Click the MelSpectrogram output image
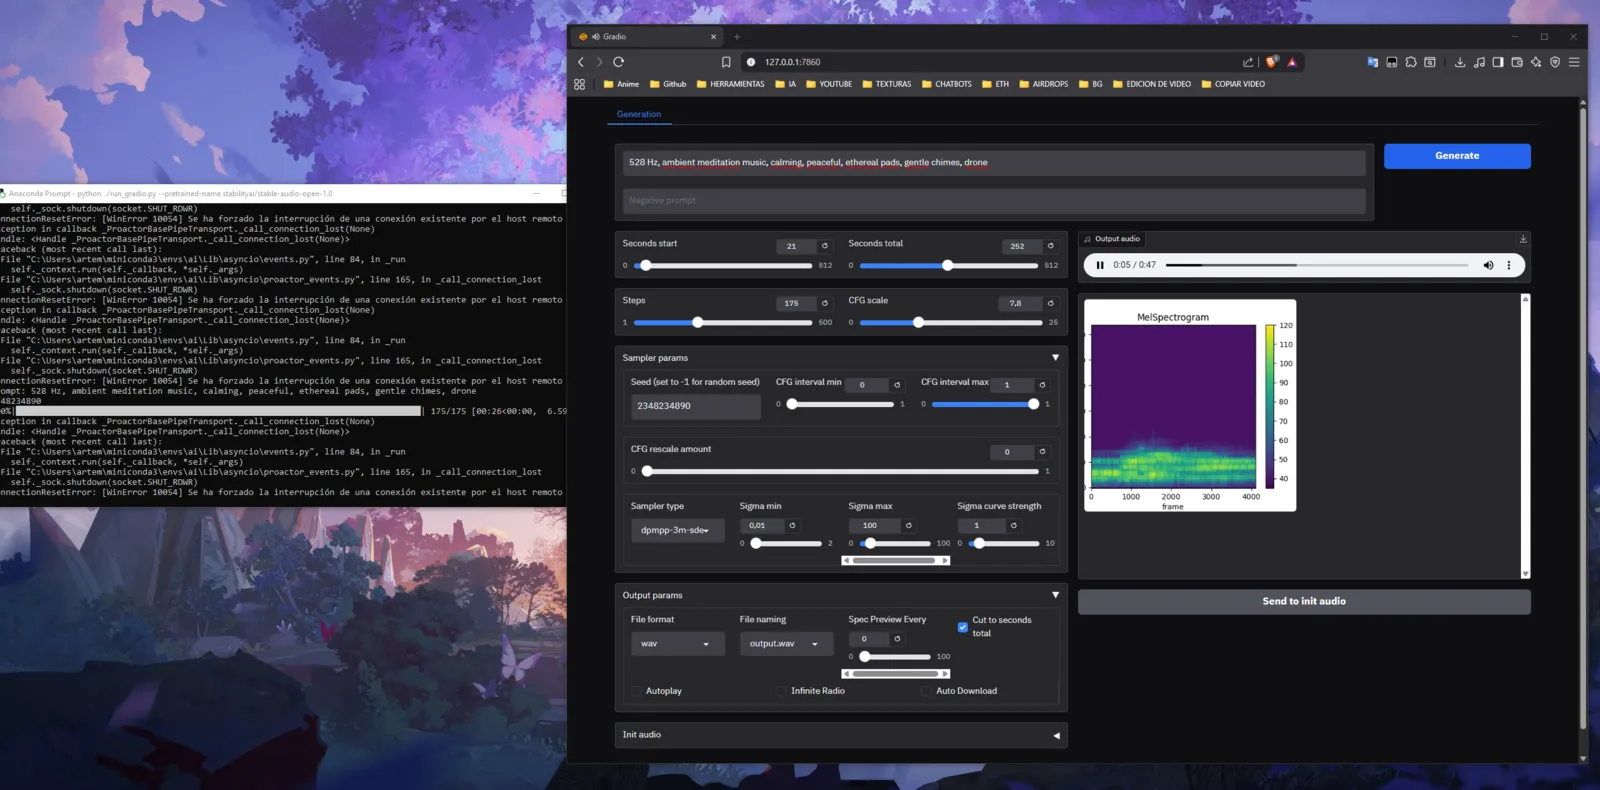Viewport: 1600px width, 790px height. point(1190,405)
